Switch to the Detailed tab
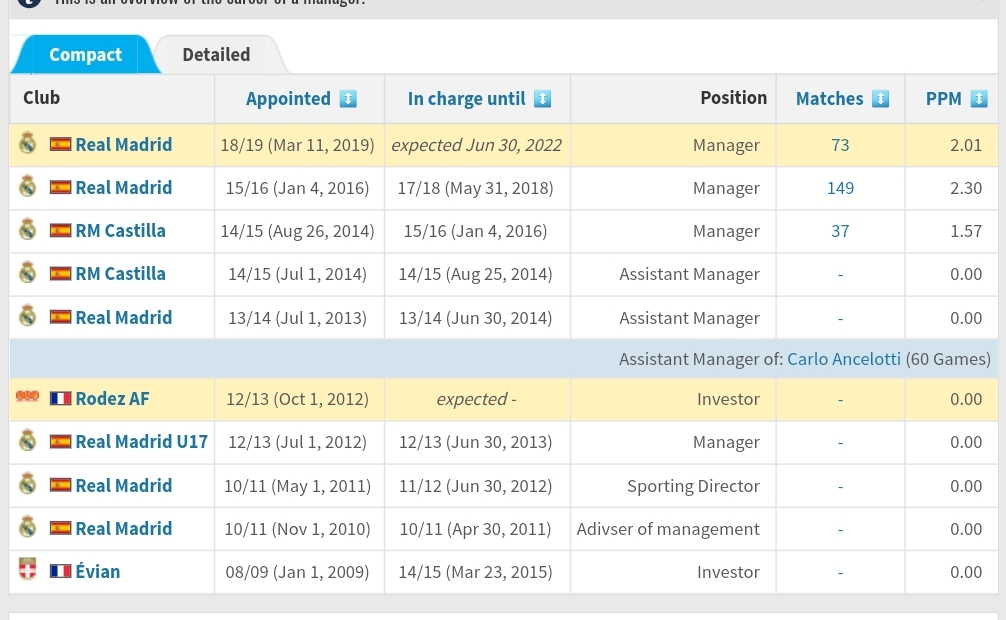 (216, 55)
